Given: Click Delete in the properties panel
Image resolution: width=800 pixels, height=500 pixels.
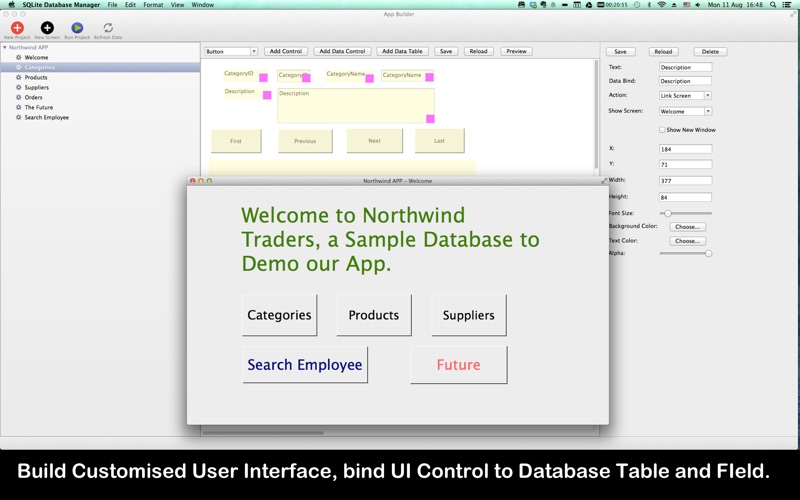Looking at the screenshot, I should point(710,52).
